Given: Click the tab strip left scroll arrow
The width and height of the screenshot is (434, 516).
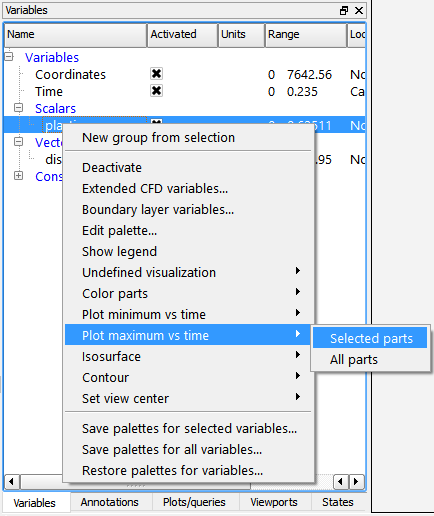Looking at the screenshot, I should 341,481.
